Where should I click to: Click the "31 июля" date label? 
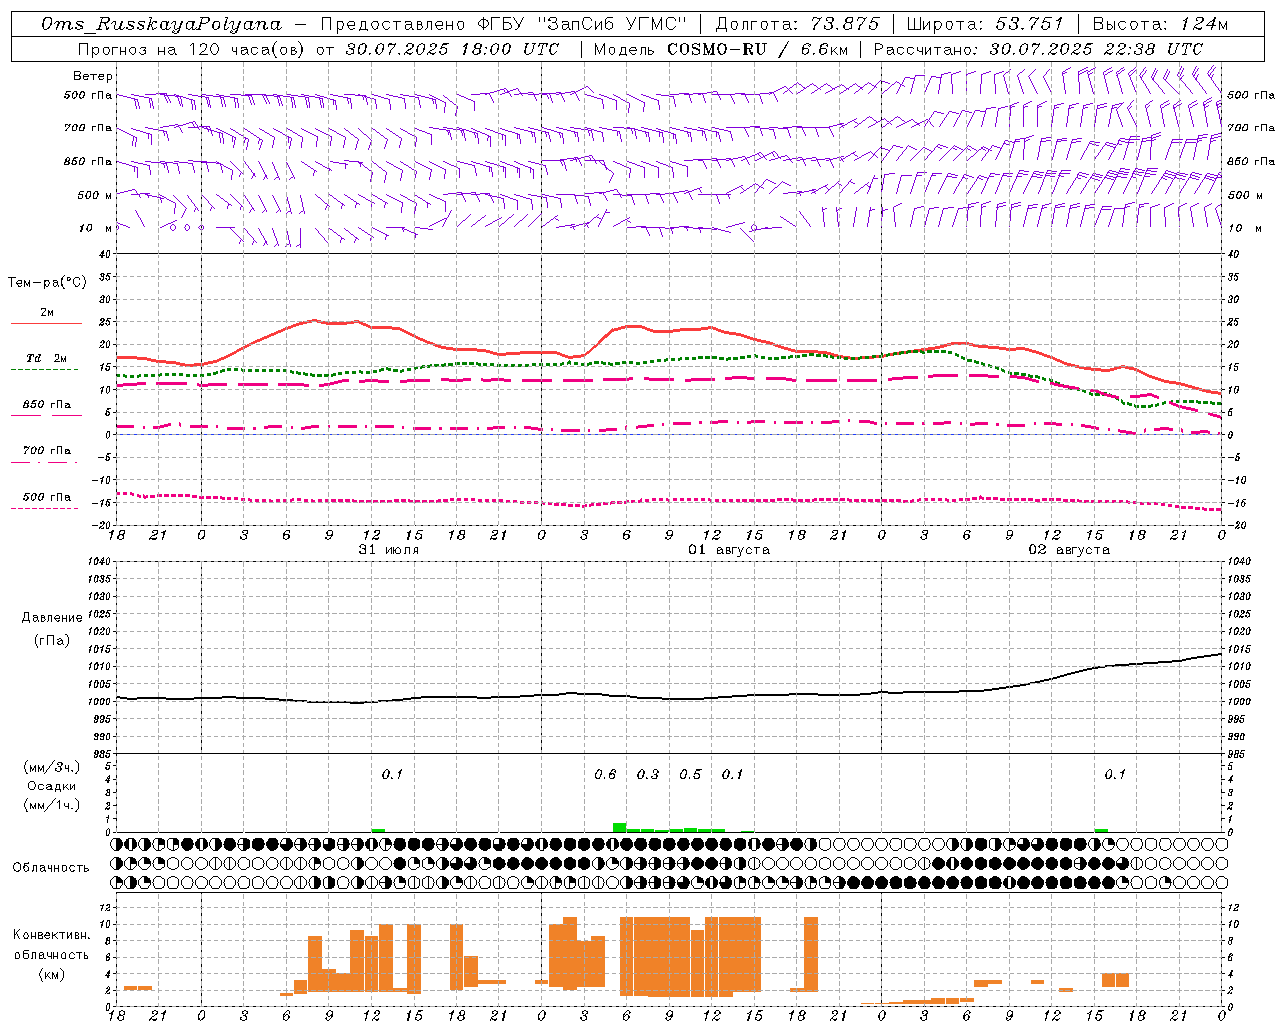[x=389, y=550]
